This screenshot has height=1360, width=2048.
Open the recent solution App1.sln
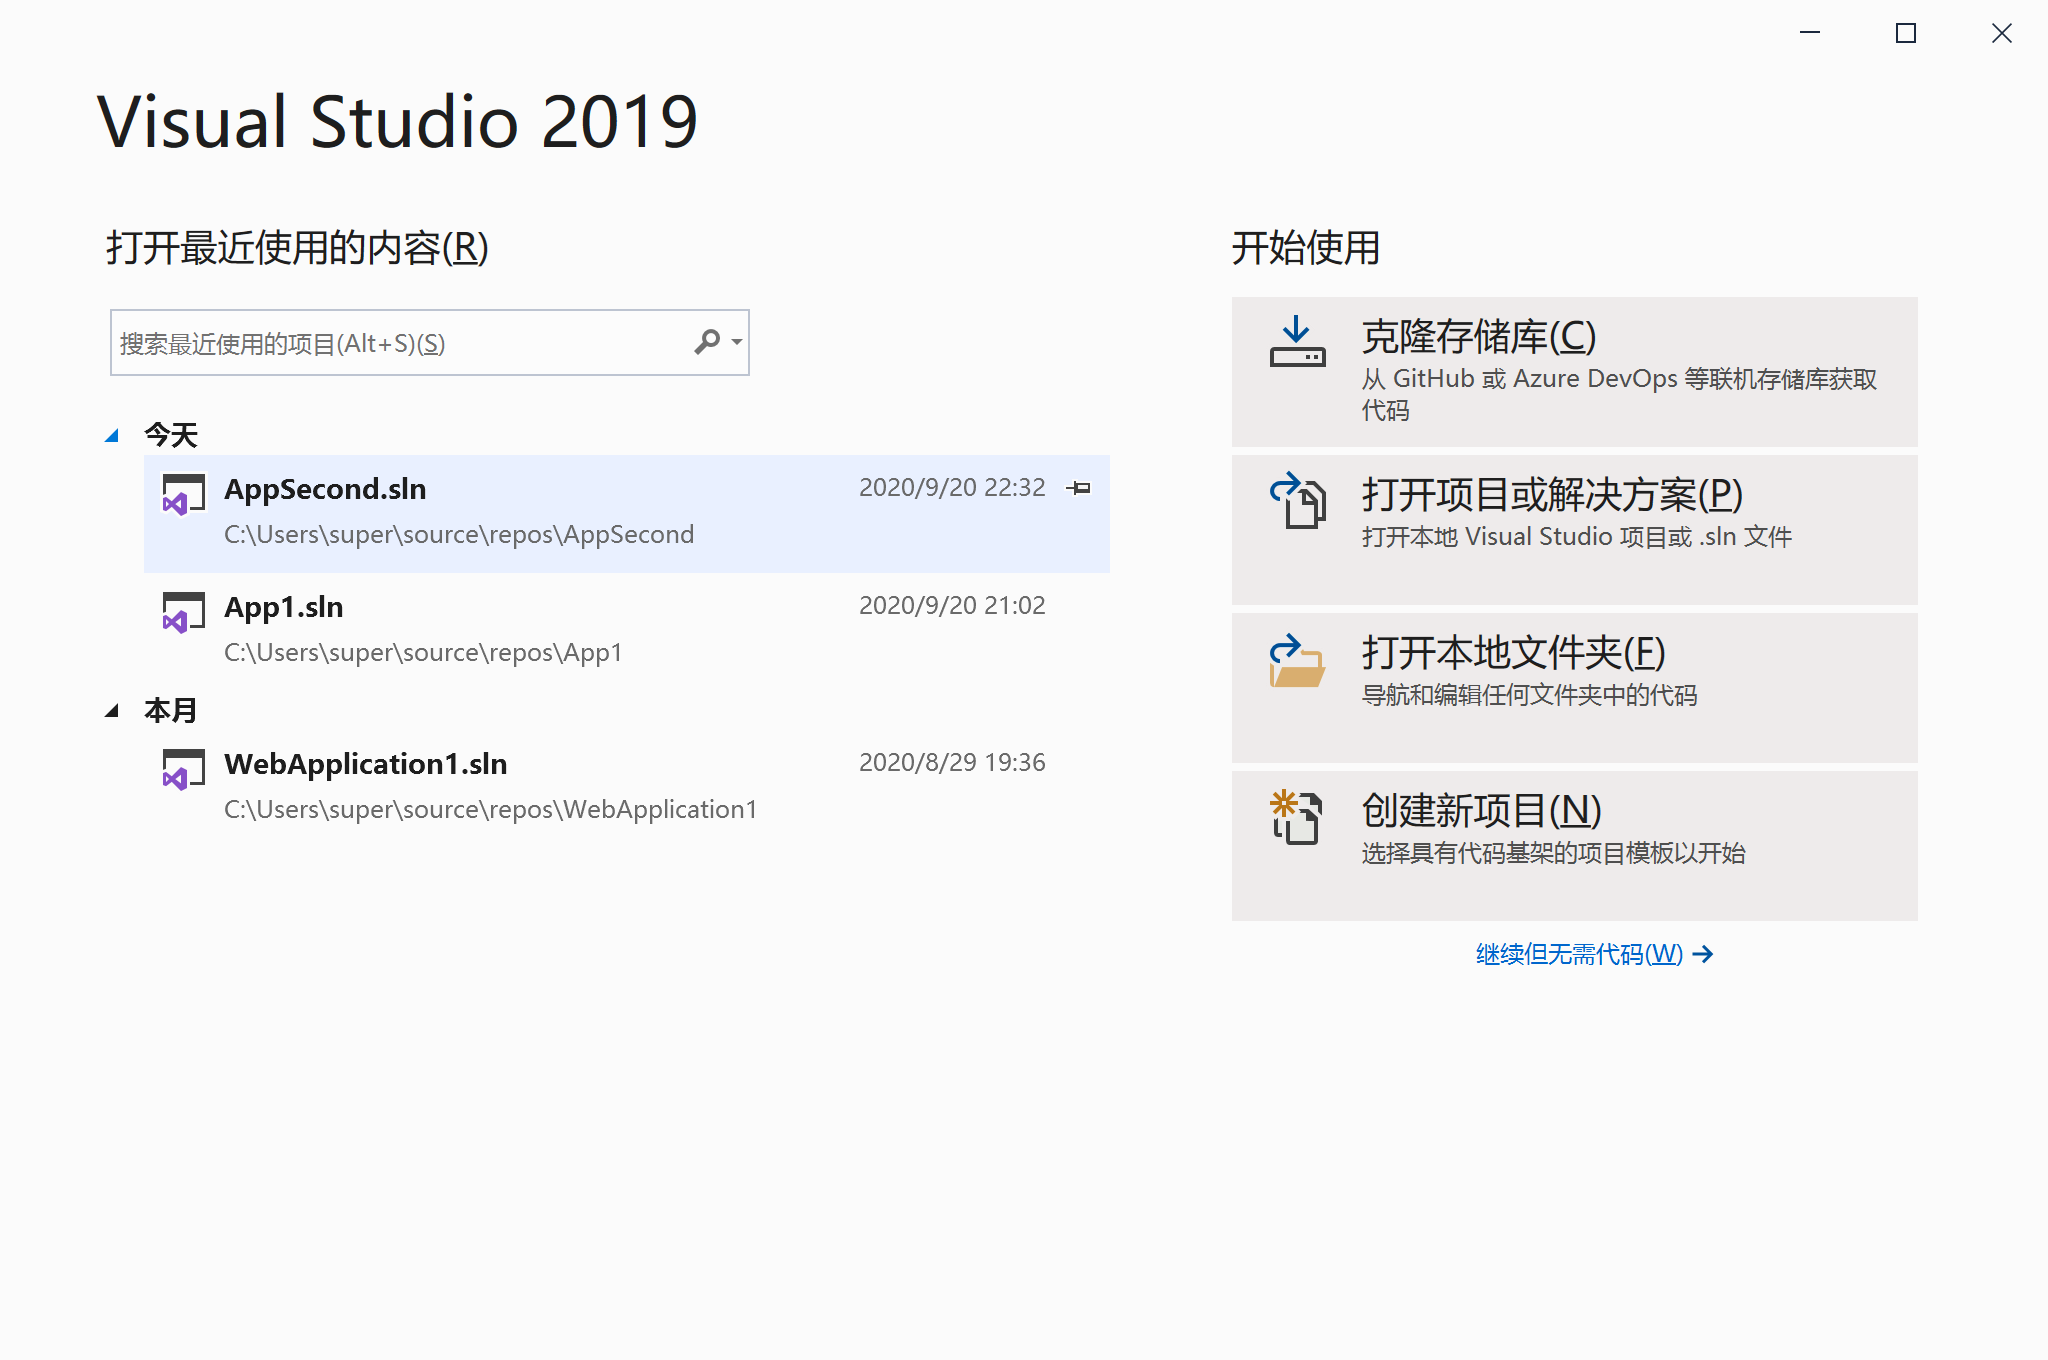pos(284,607)
